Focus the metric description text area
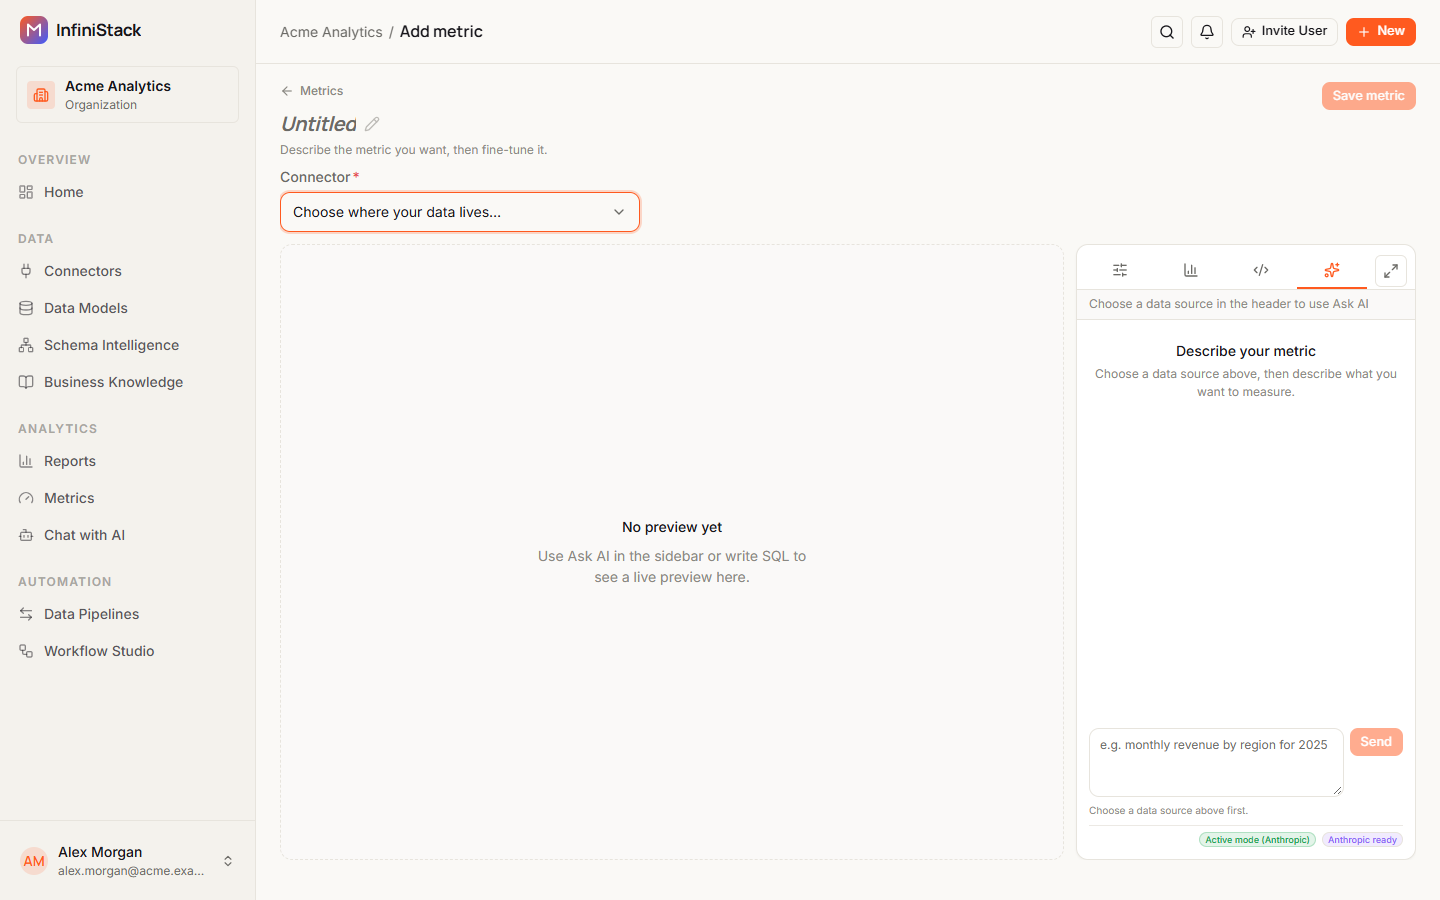The image size is (1440, 900). (x=1216, y=762)
